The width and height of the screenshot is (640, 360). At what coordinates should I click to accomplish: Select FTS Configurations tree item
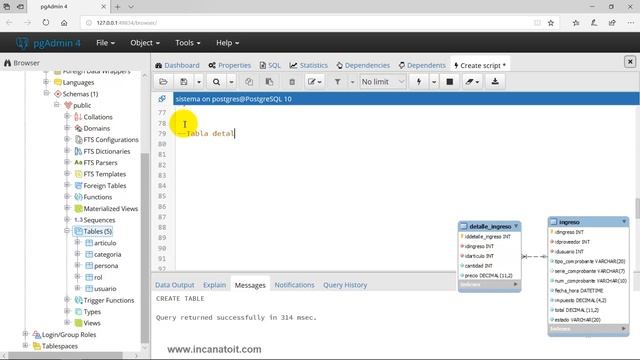[x=111, y=140]
